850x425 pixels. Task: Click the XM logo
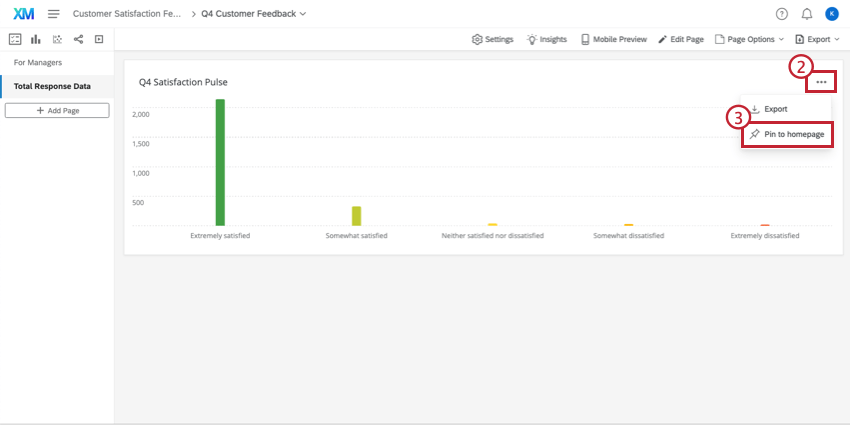point(24,14)
